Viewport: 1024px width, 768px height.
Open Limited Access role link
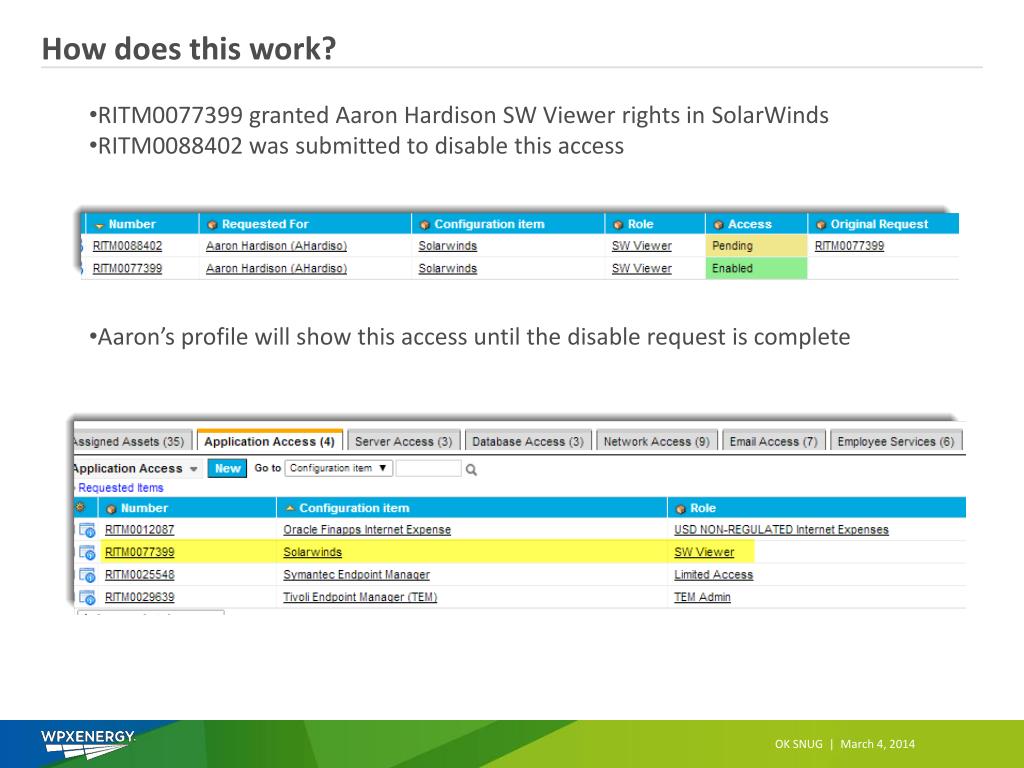point(713,575)
